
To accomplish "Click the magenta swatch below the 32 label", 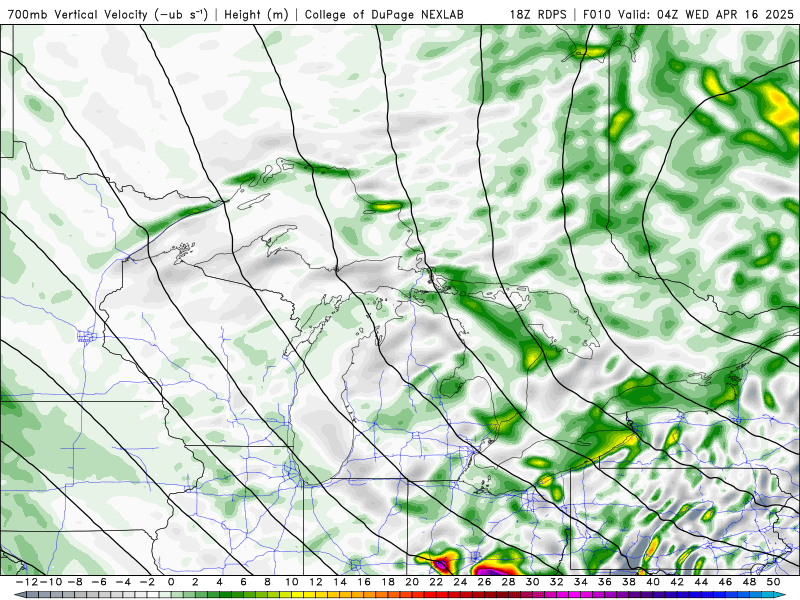I will pos(562,594).
